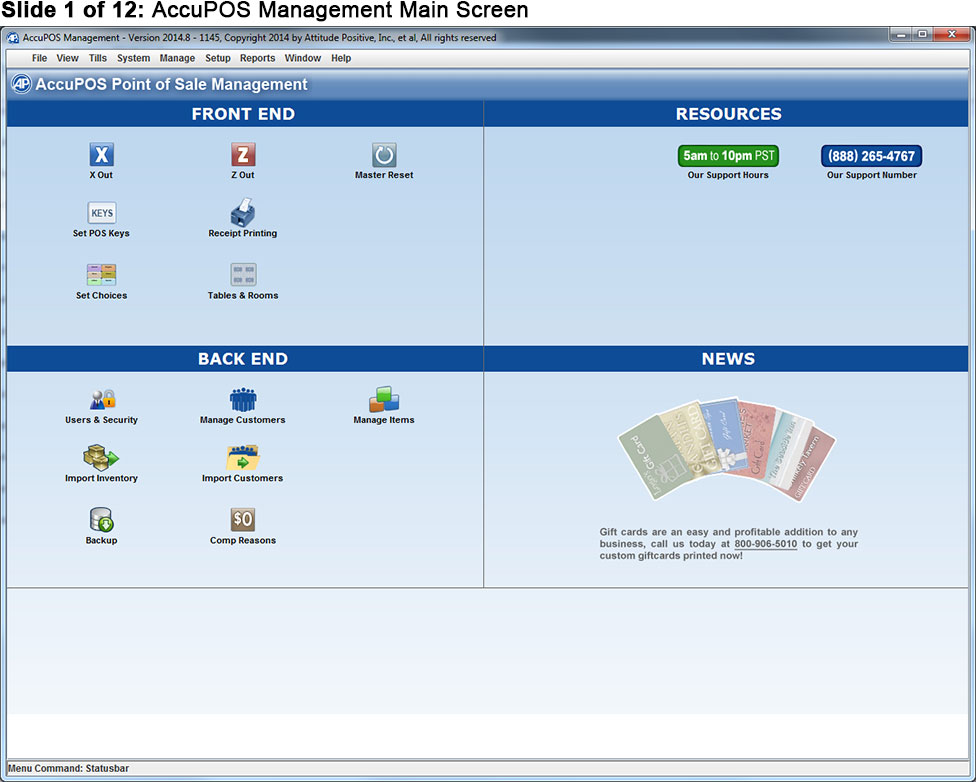976x782 pixels.
Task: Click the Backup database icon
Action: (101, 520)
